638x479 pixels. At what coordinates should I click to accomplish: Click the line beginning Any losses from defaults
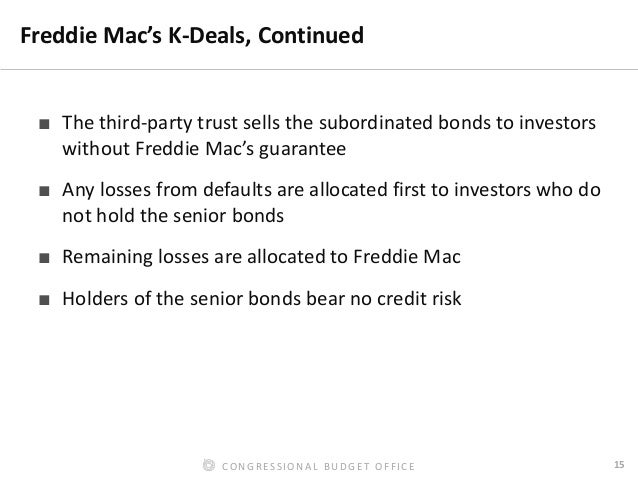331,190
